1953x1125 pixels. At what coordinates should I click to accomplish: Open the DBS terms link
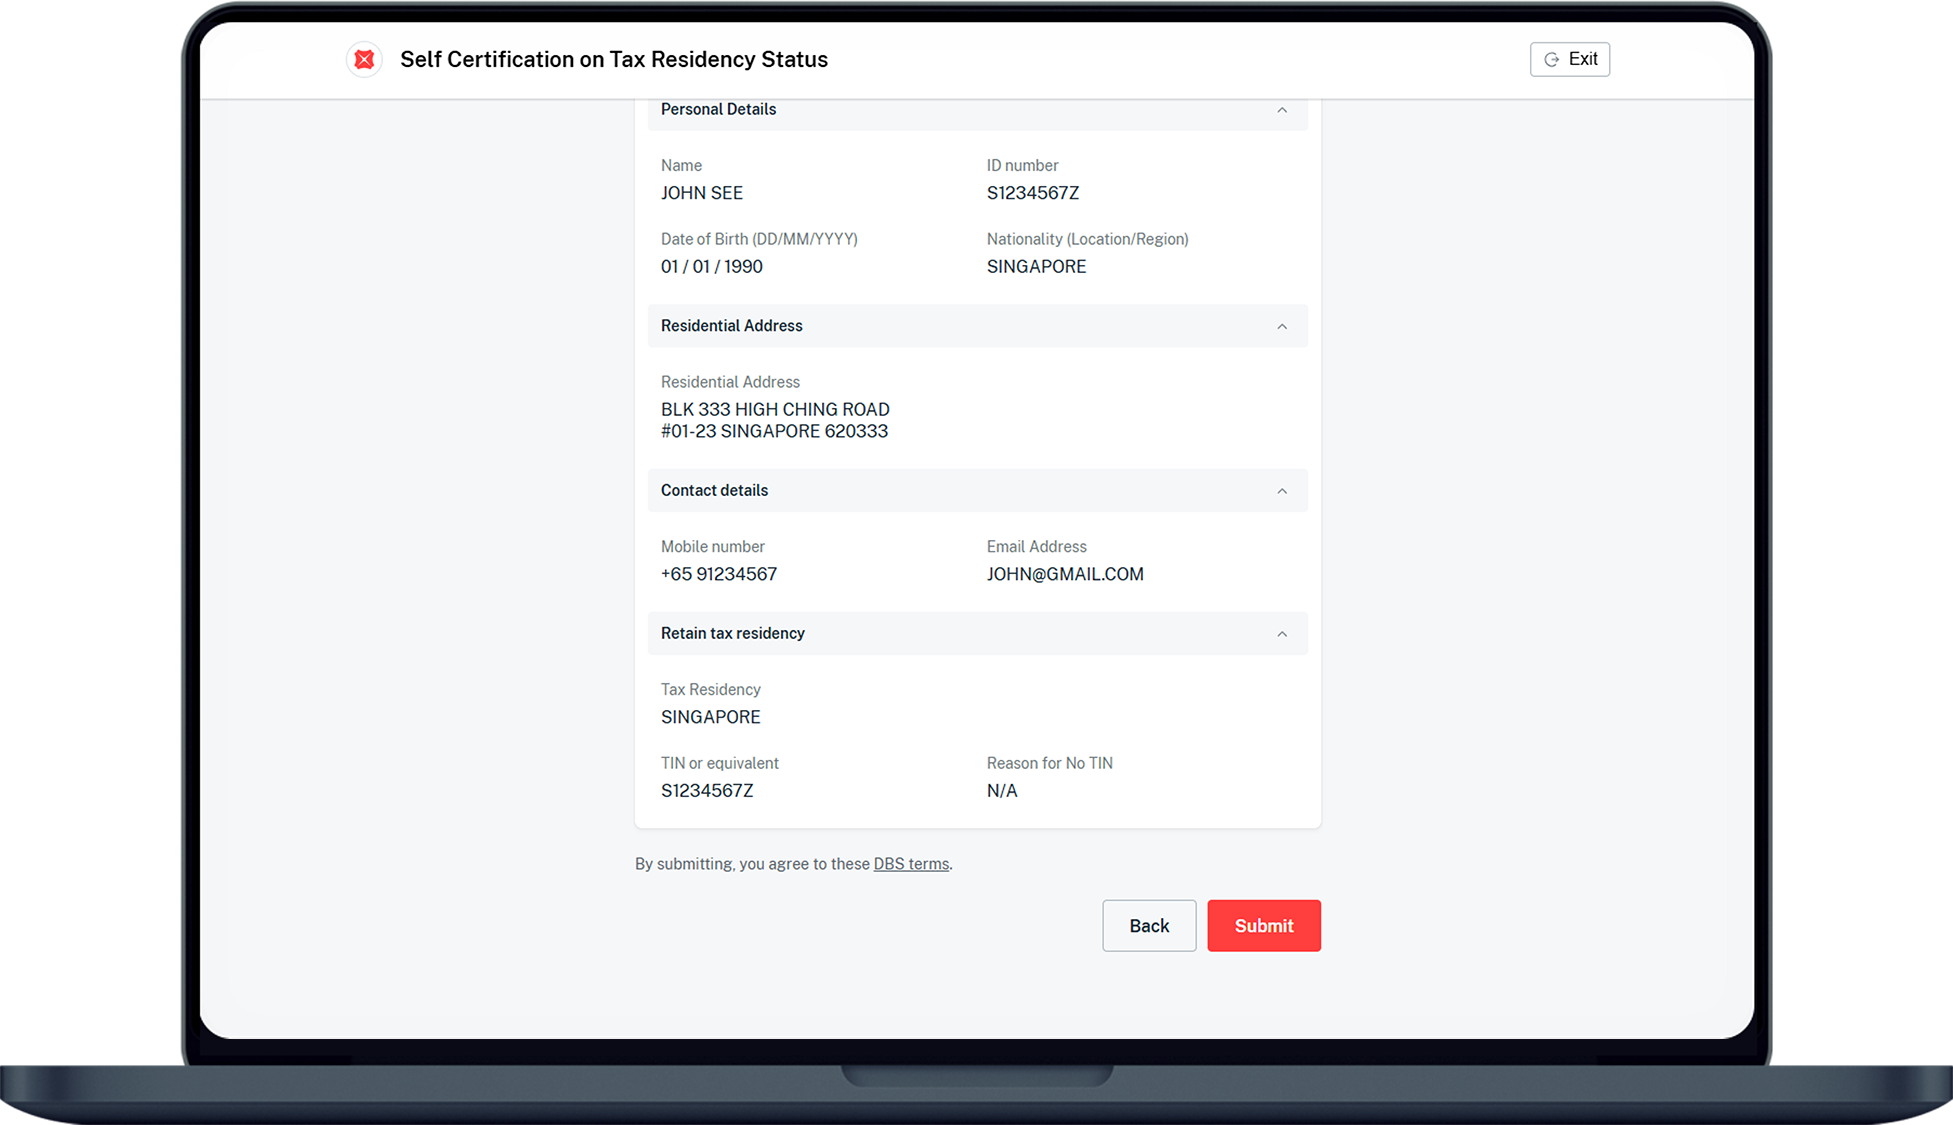(910, 864)
